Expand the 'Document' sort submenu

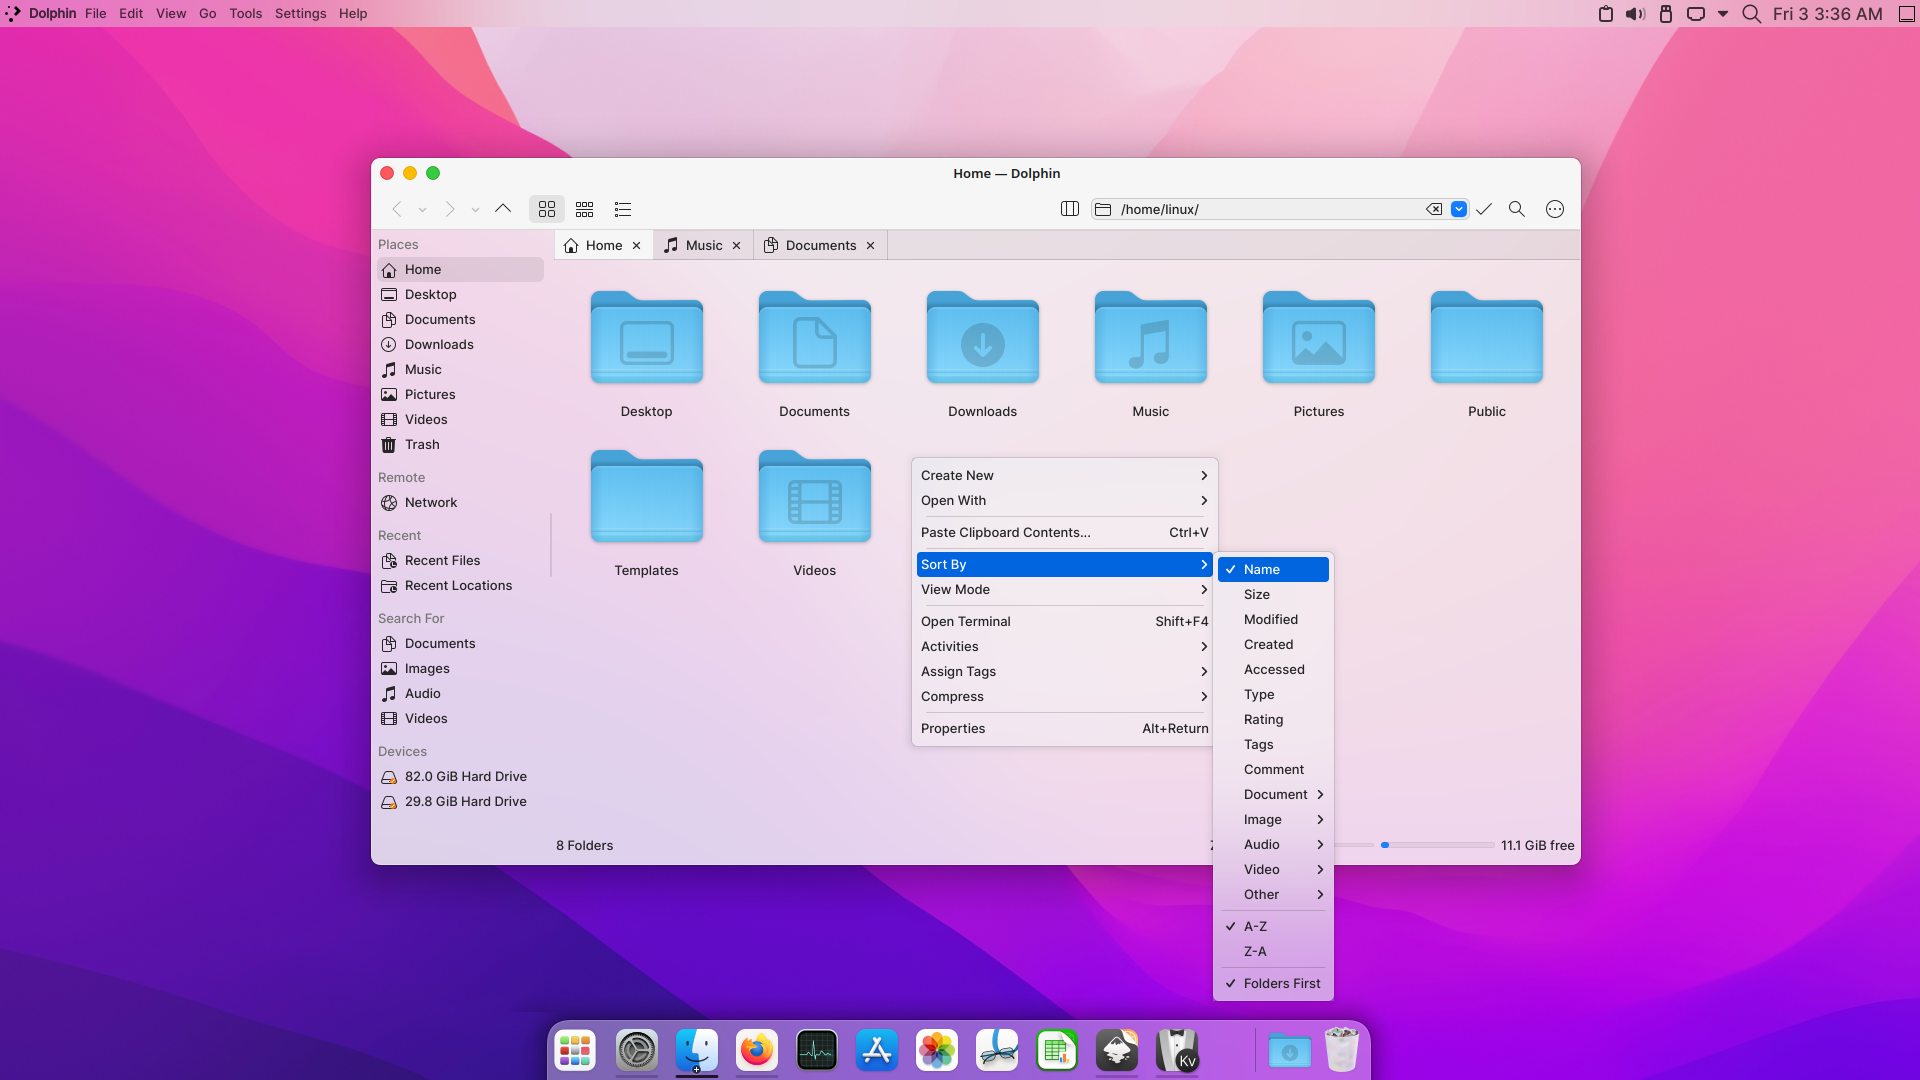point(1274,794)
